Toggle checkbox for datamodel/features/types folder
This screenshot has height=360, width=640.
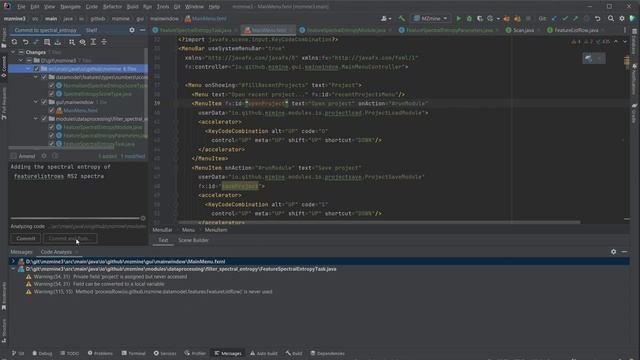pos(44,77)
